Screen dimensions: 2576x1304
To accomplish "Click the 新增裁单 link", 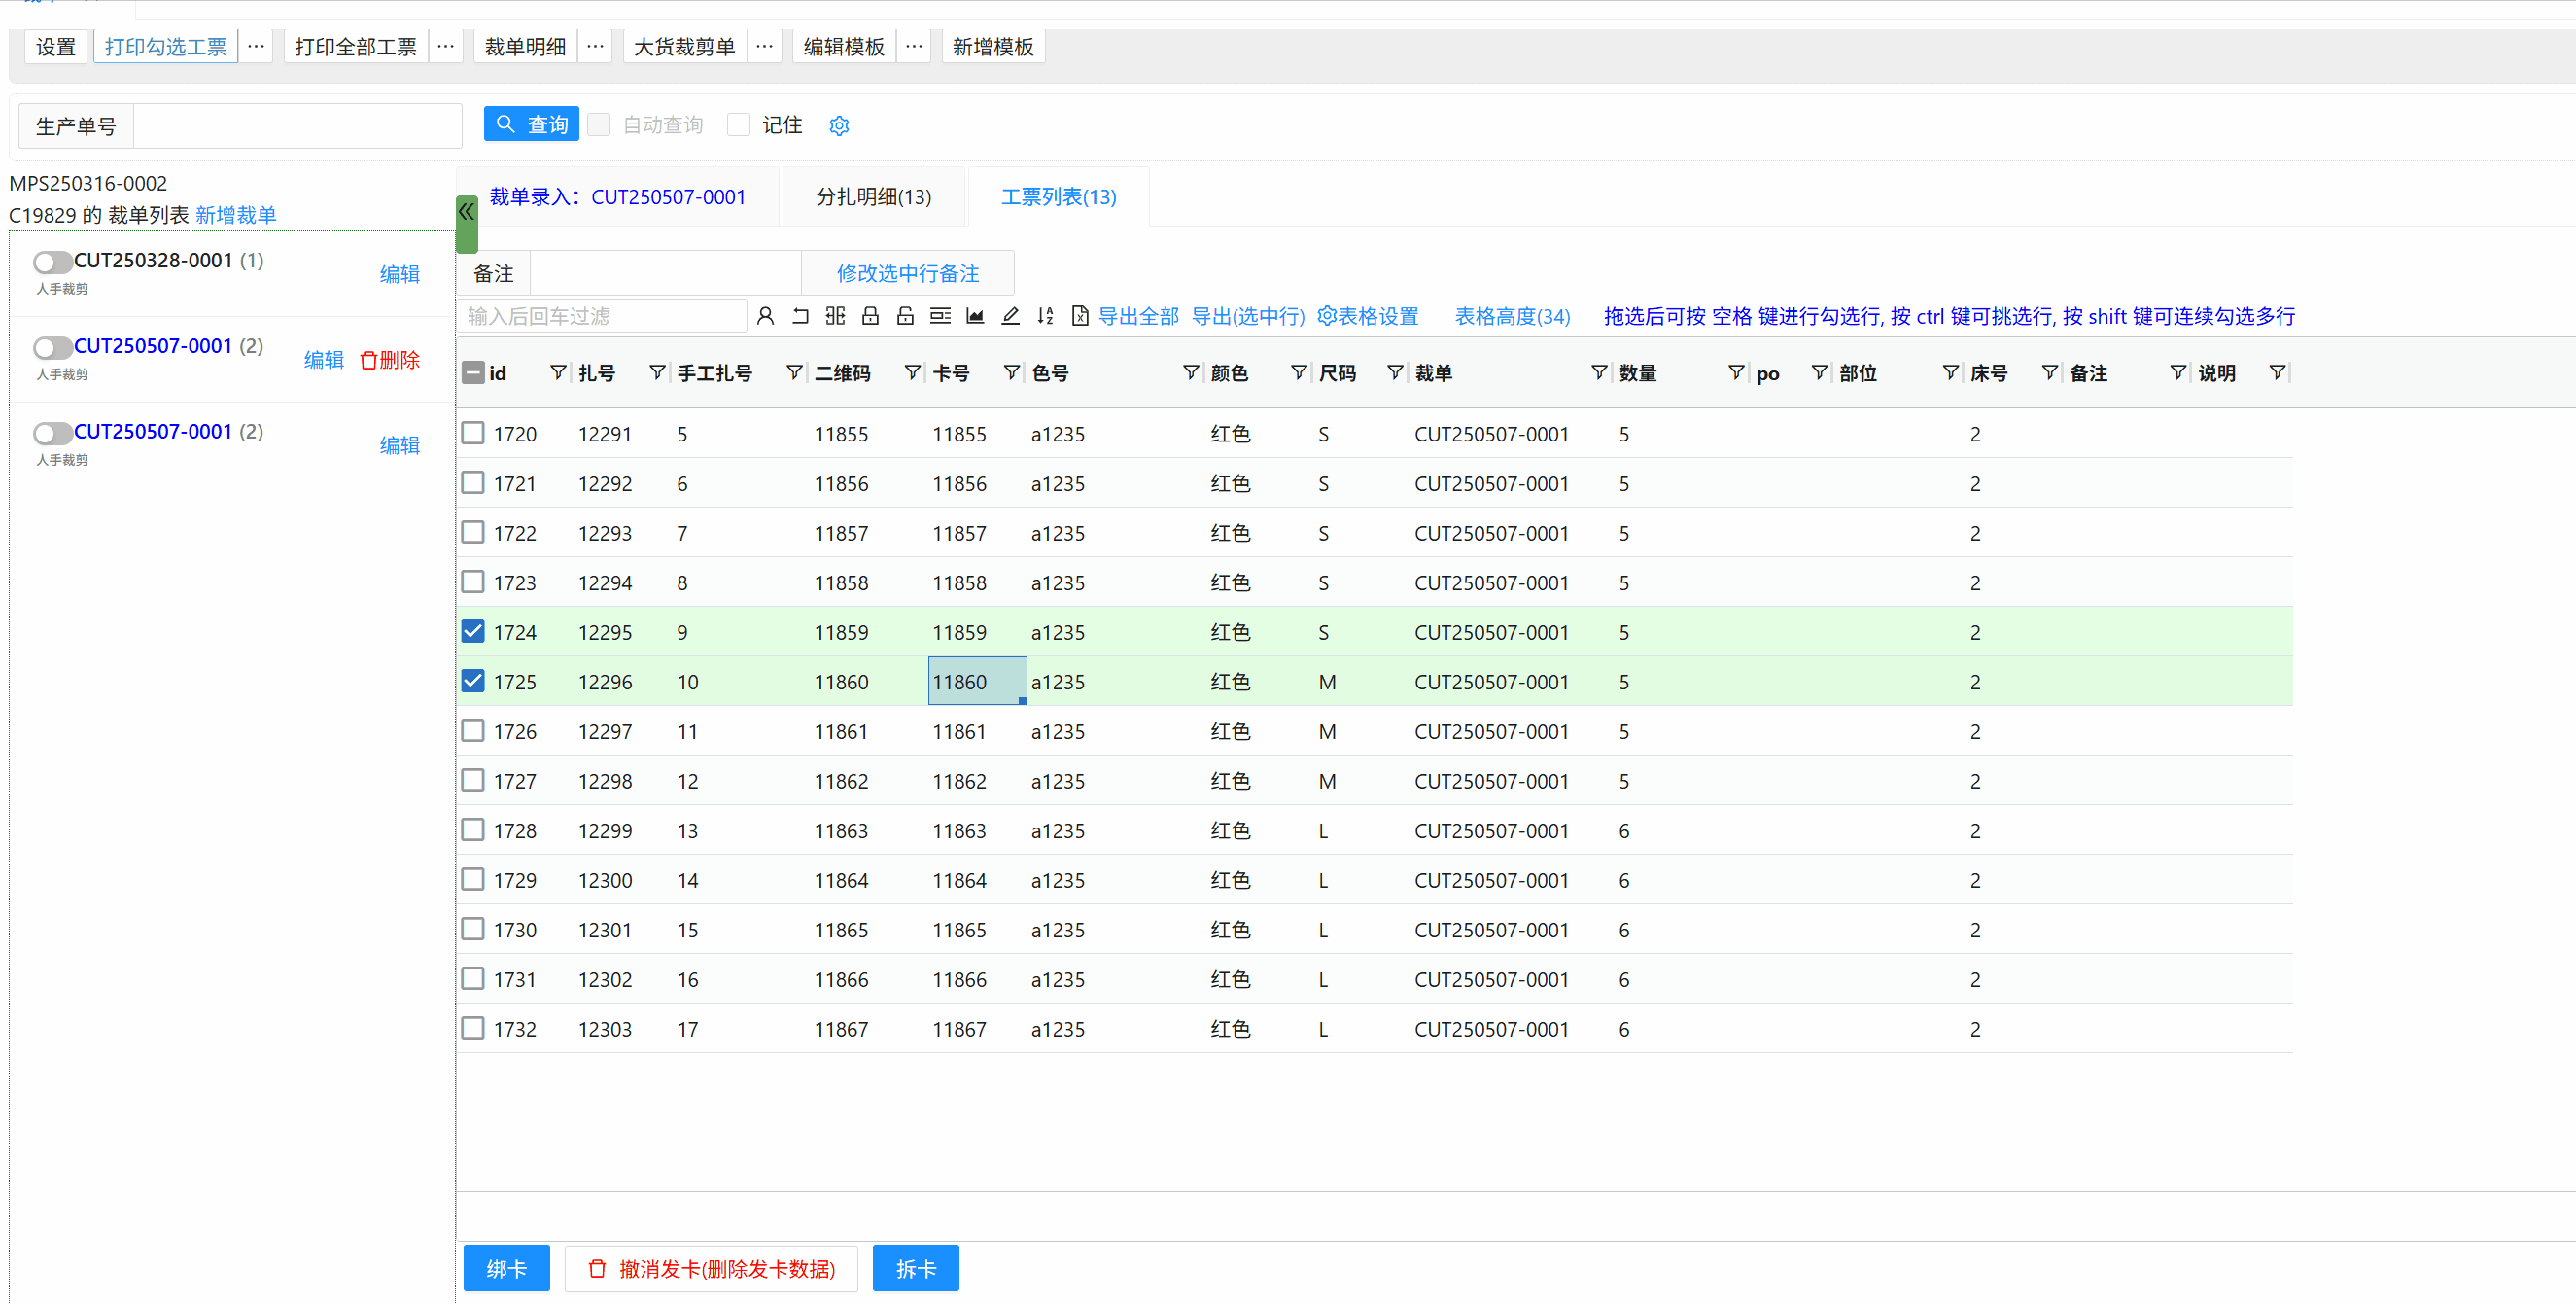I will [x=236, y=215].
